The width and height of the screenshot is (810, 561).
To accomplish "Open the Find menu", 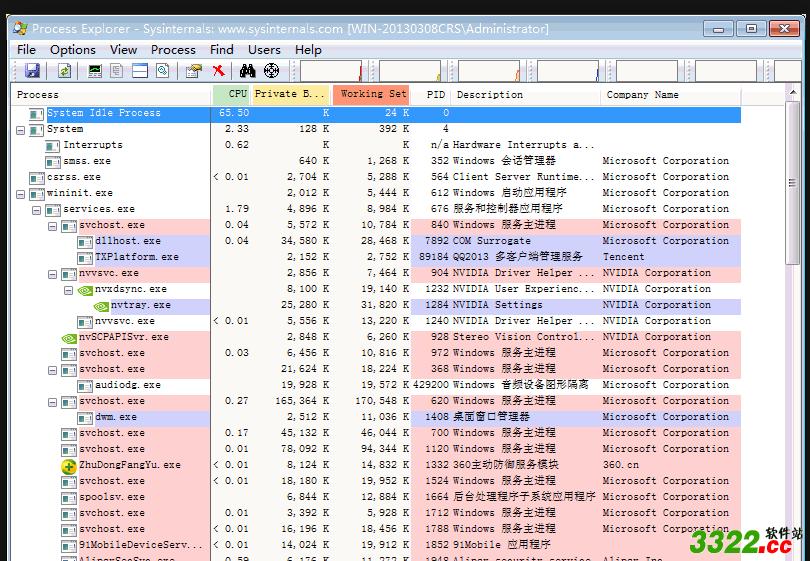I will pos(222,50).
